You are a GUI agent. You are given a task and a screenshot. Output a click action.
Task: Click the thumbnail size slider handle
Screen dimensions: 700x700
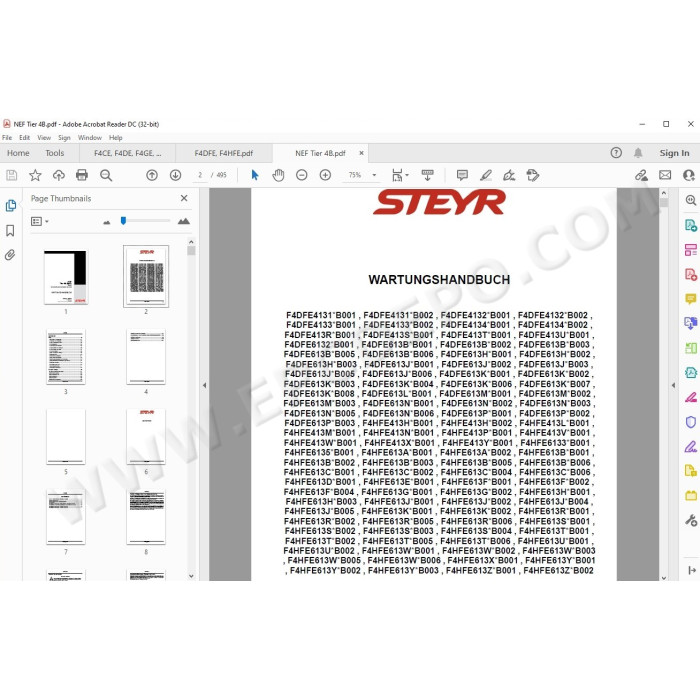(124, 221)
